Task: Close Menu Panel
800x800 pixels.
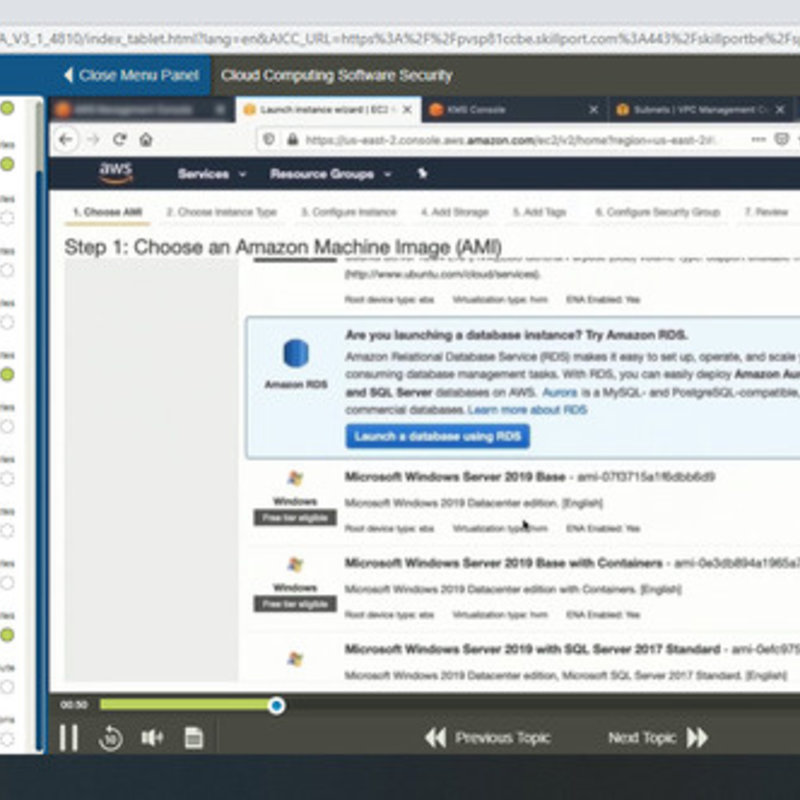Action: [131, 75]
